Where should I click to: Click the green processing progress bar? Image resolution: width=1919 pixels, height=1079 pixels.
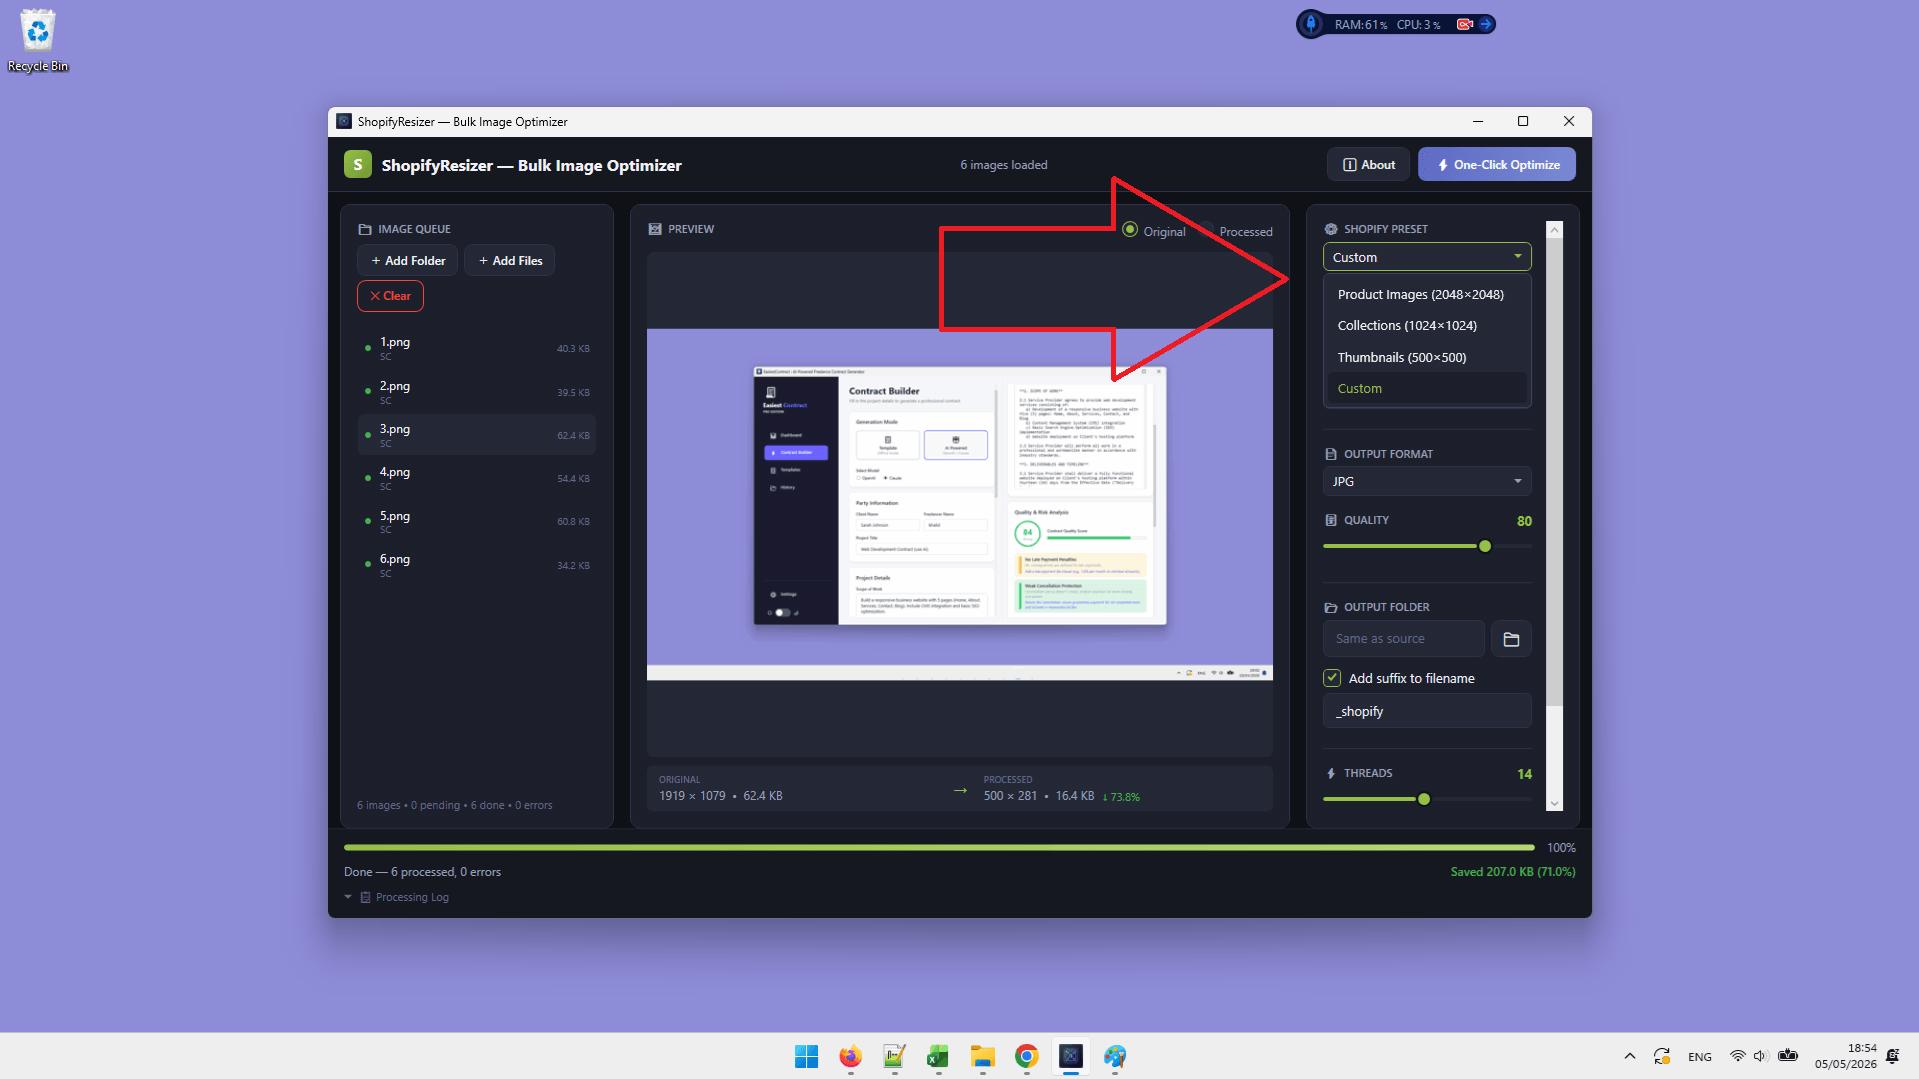(x=939, y=847)
